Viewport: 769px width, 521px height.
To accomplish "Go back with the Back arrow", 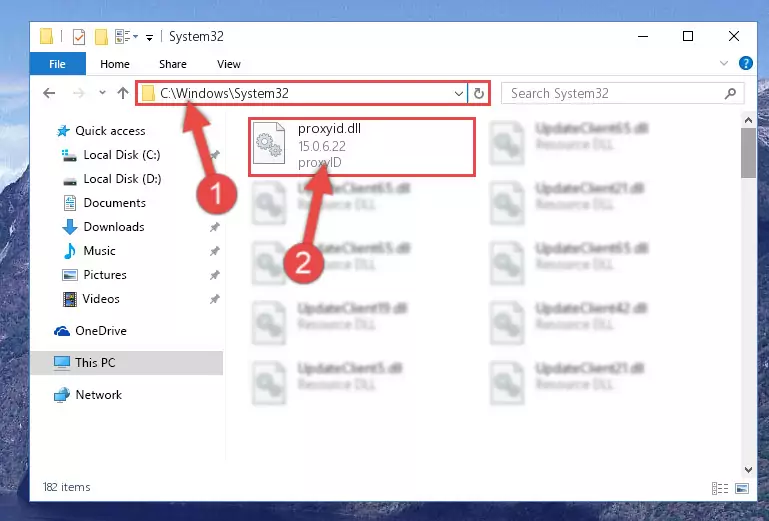I will (49, 93).
